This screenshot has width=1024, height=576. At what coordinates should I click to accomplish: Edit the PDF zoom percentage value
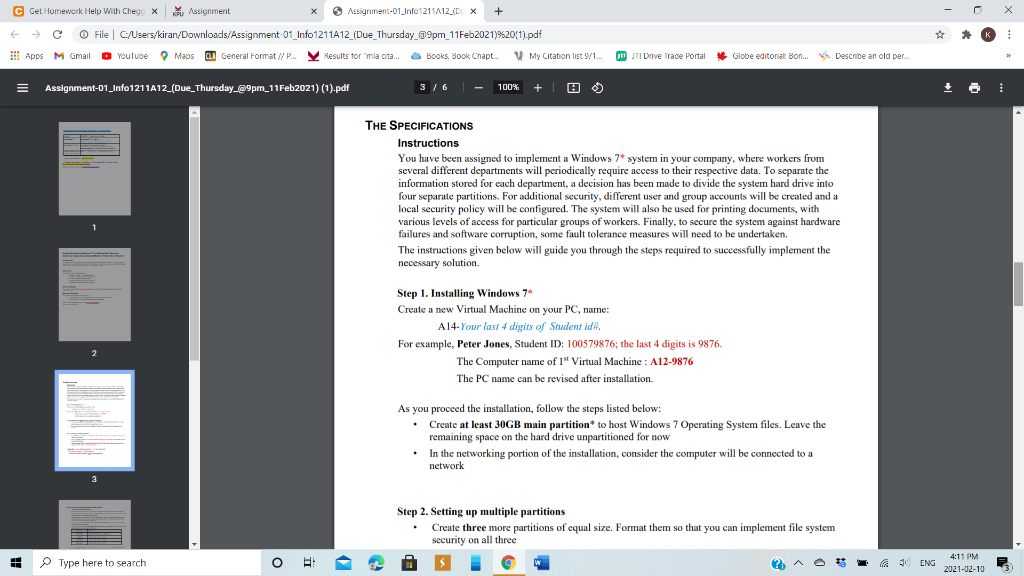(x=507, y=87)
